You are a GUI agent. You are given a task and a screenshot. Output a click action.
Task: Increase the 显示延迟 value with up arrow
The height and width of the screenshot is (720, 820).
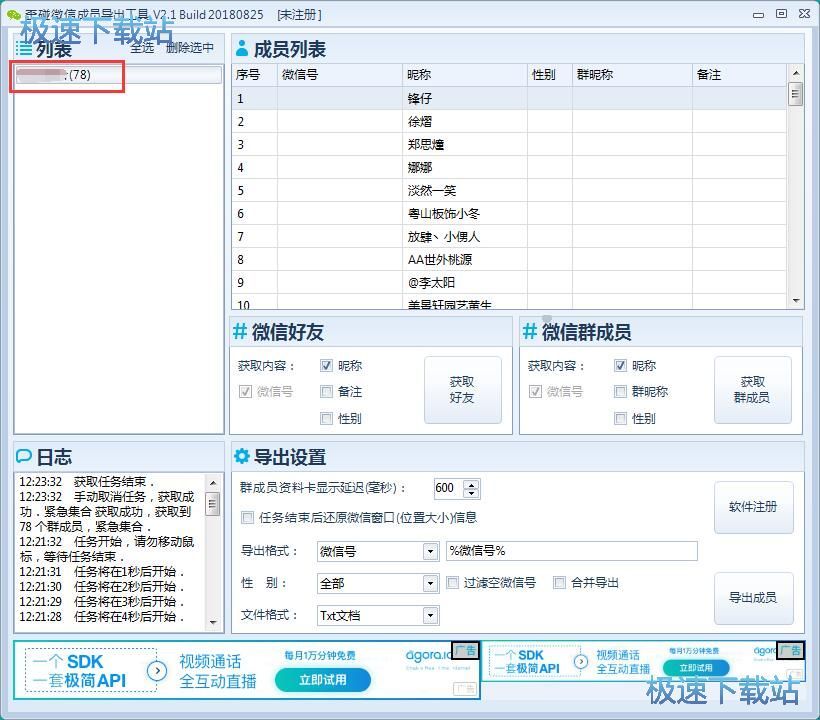click(x=472, y=484)
